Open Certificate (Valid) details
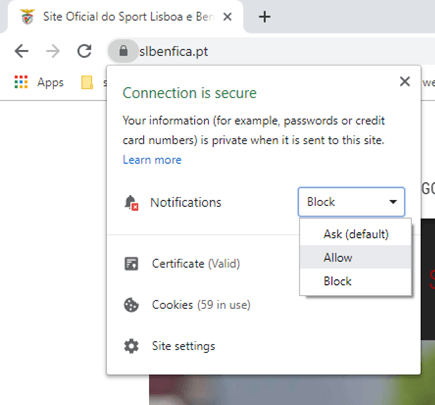This screenshot has height=405, width=435. (x=196, y=264)
